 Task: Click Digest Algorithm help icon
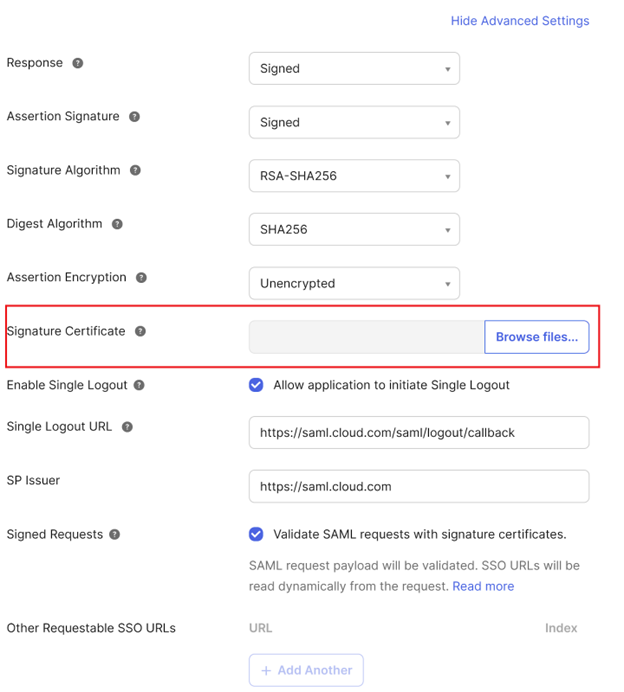(x=117, y=225)
